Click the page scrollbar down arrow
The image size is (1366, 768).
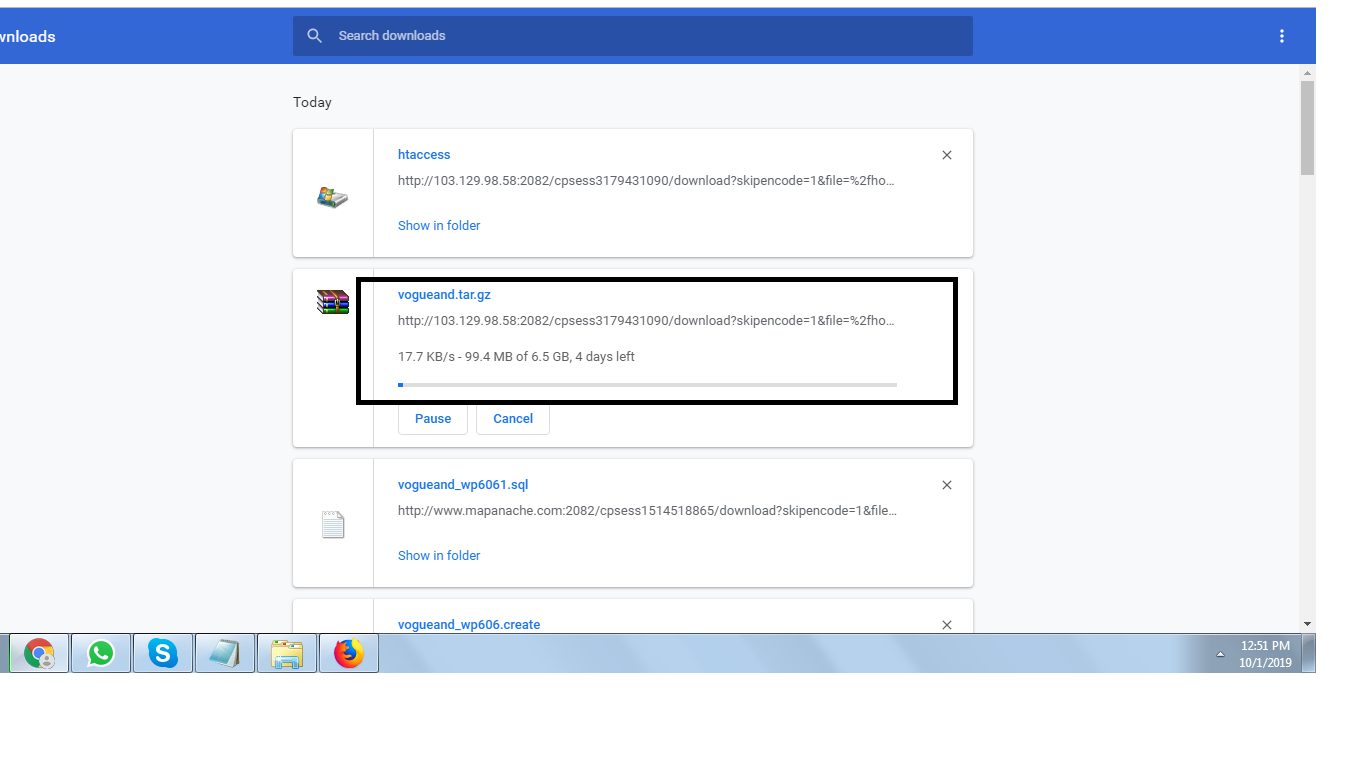coord(1307,623)
